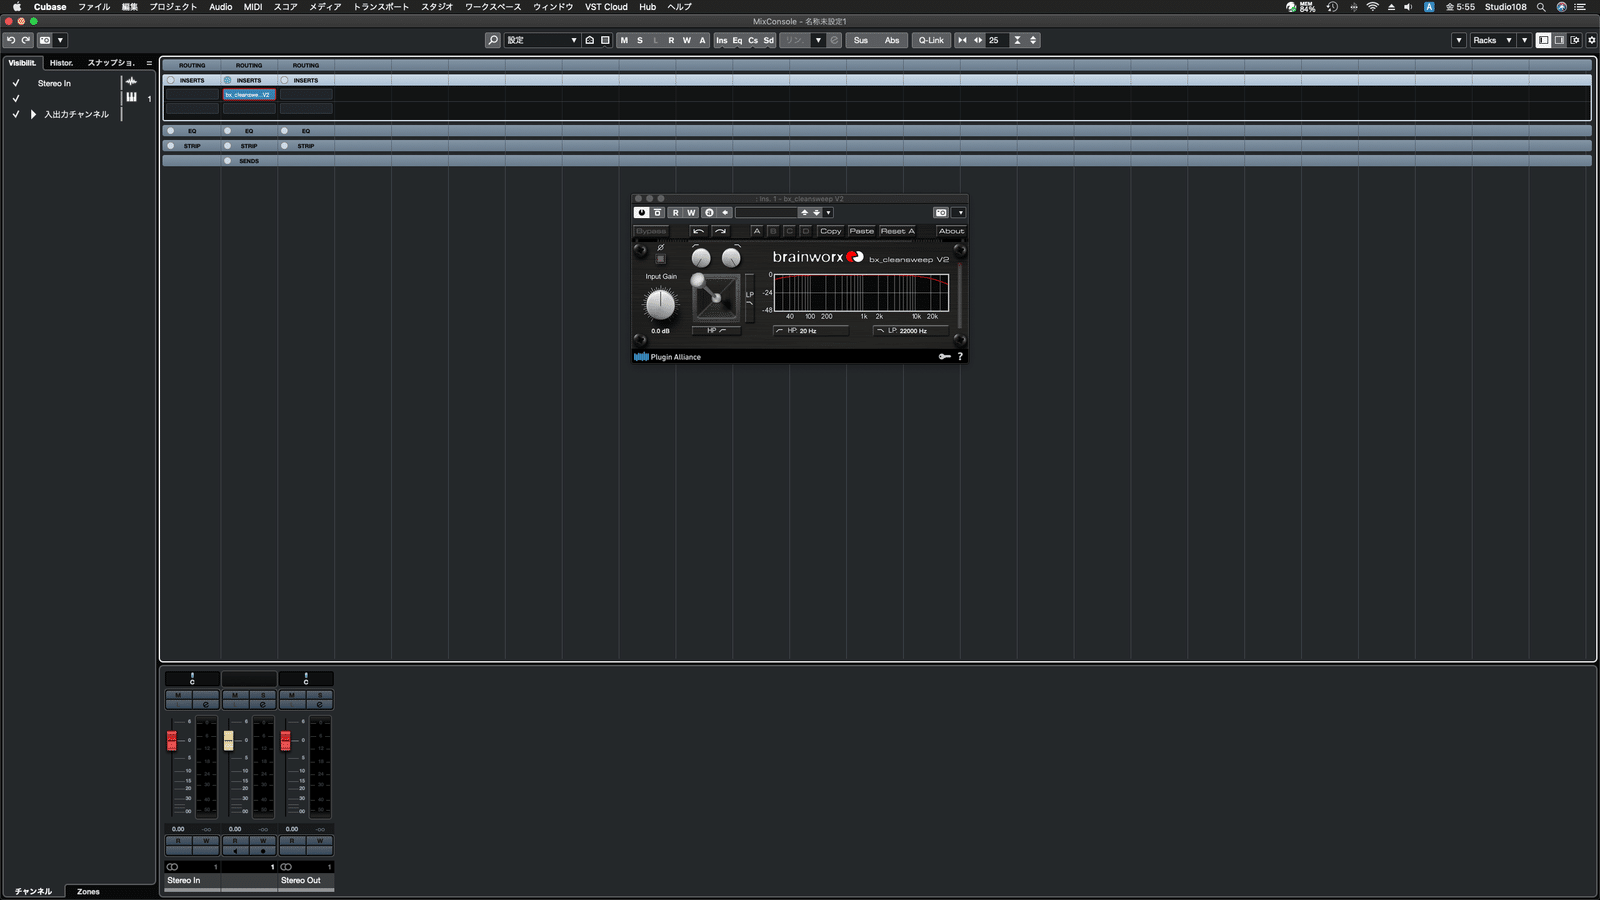Click the high-pass frequency knob
Image resolution: width=1600 pixels, height=900 pixels.
point(701,258)
